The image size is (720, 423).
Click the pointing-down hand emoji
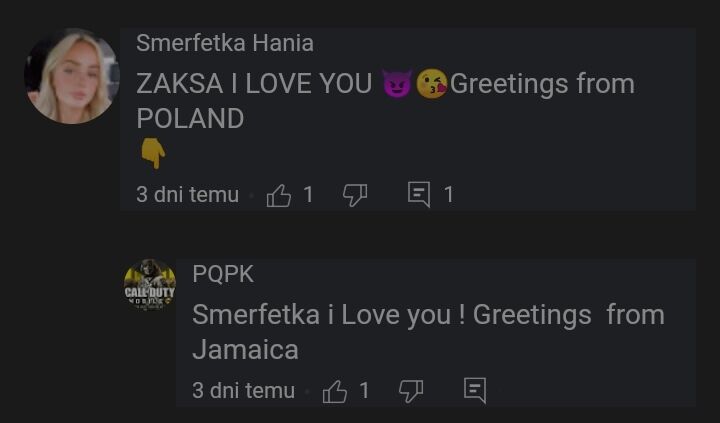point(152,153)
